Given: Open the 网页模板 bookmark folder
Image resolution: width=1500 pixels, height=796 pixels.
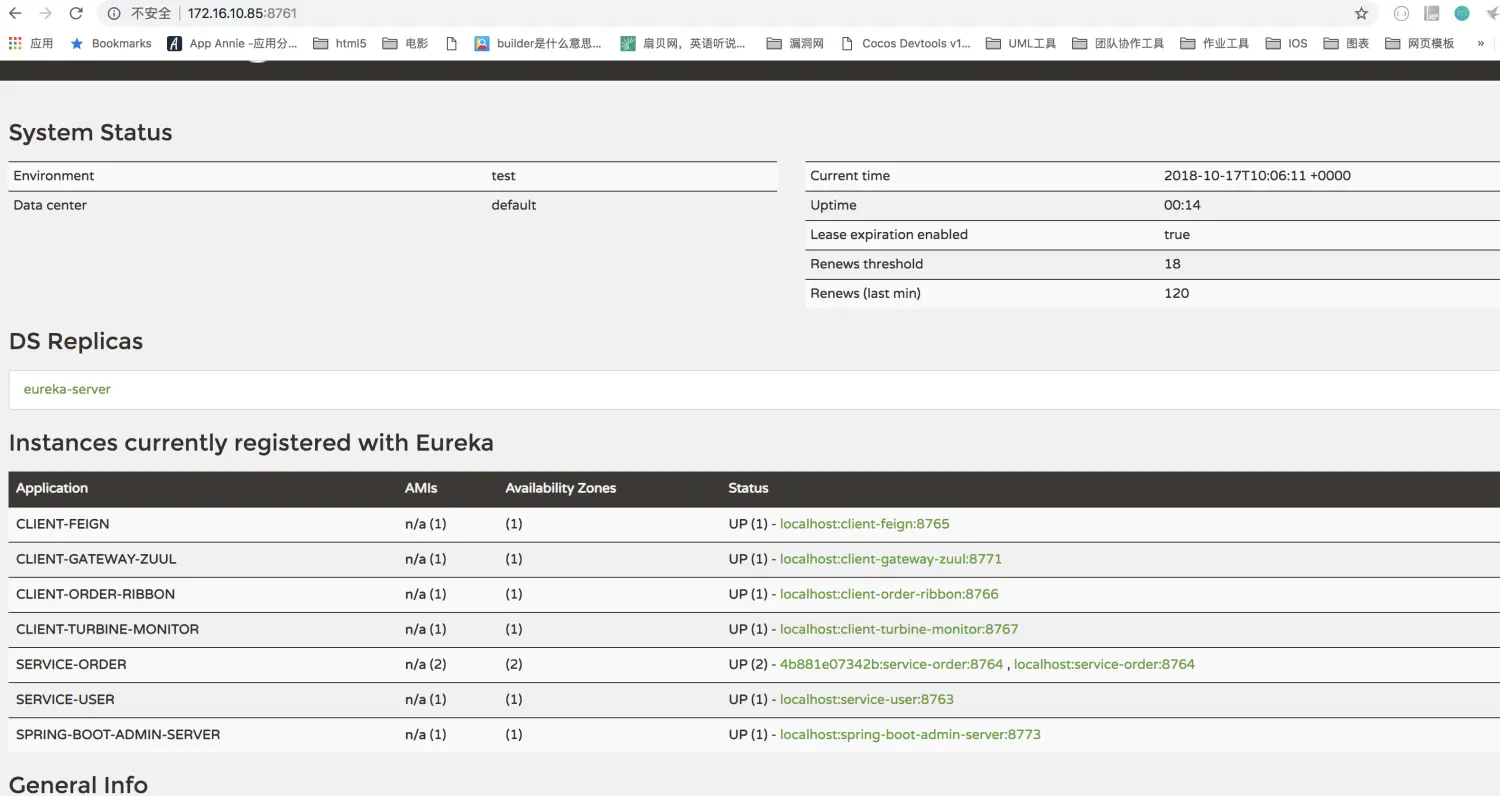Looking at the screenshot, I should click(1420, 43).
